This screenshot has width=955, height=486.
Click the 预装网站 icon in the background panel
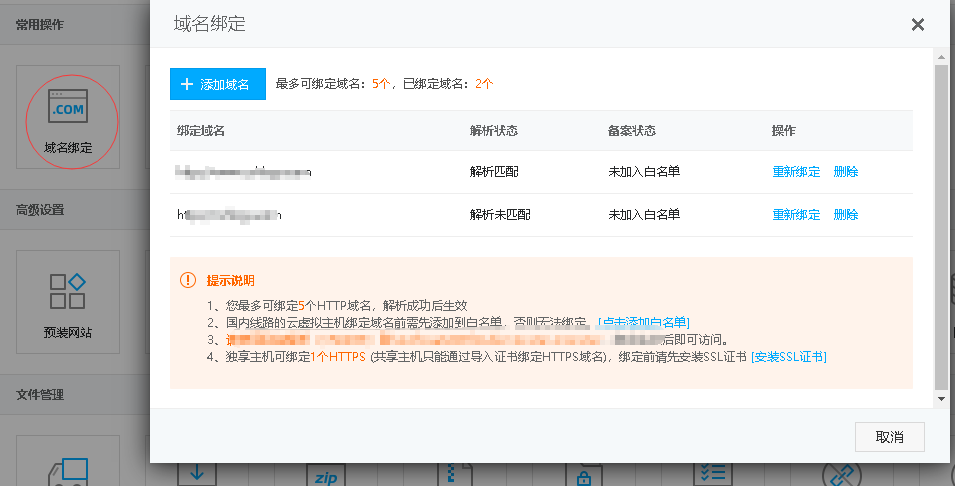[x=68, y=302]
